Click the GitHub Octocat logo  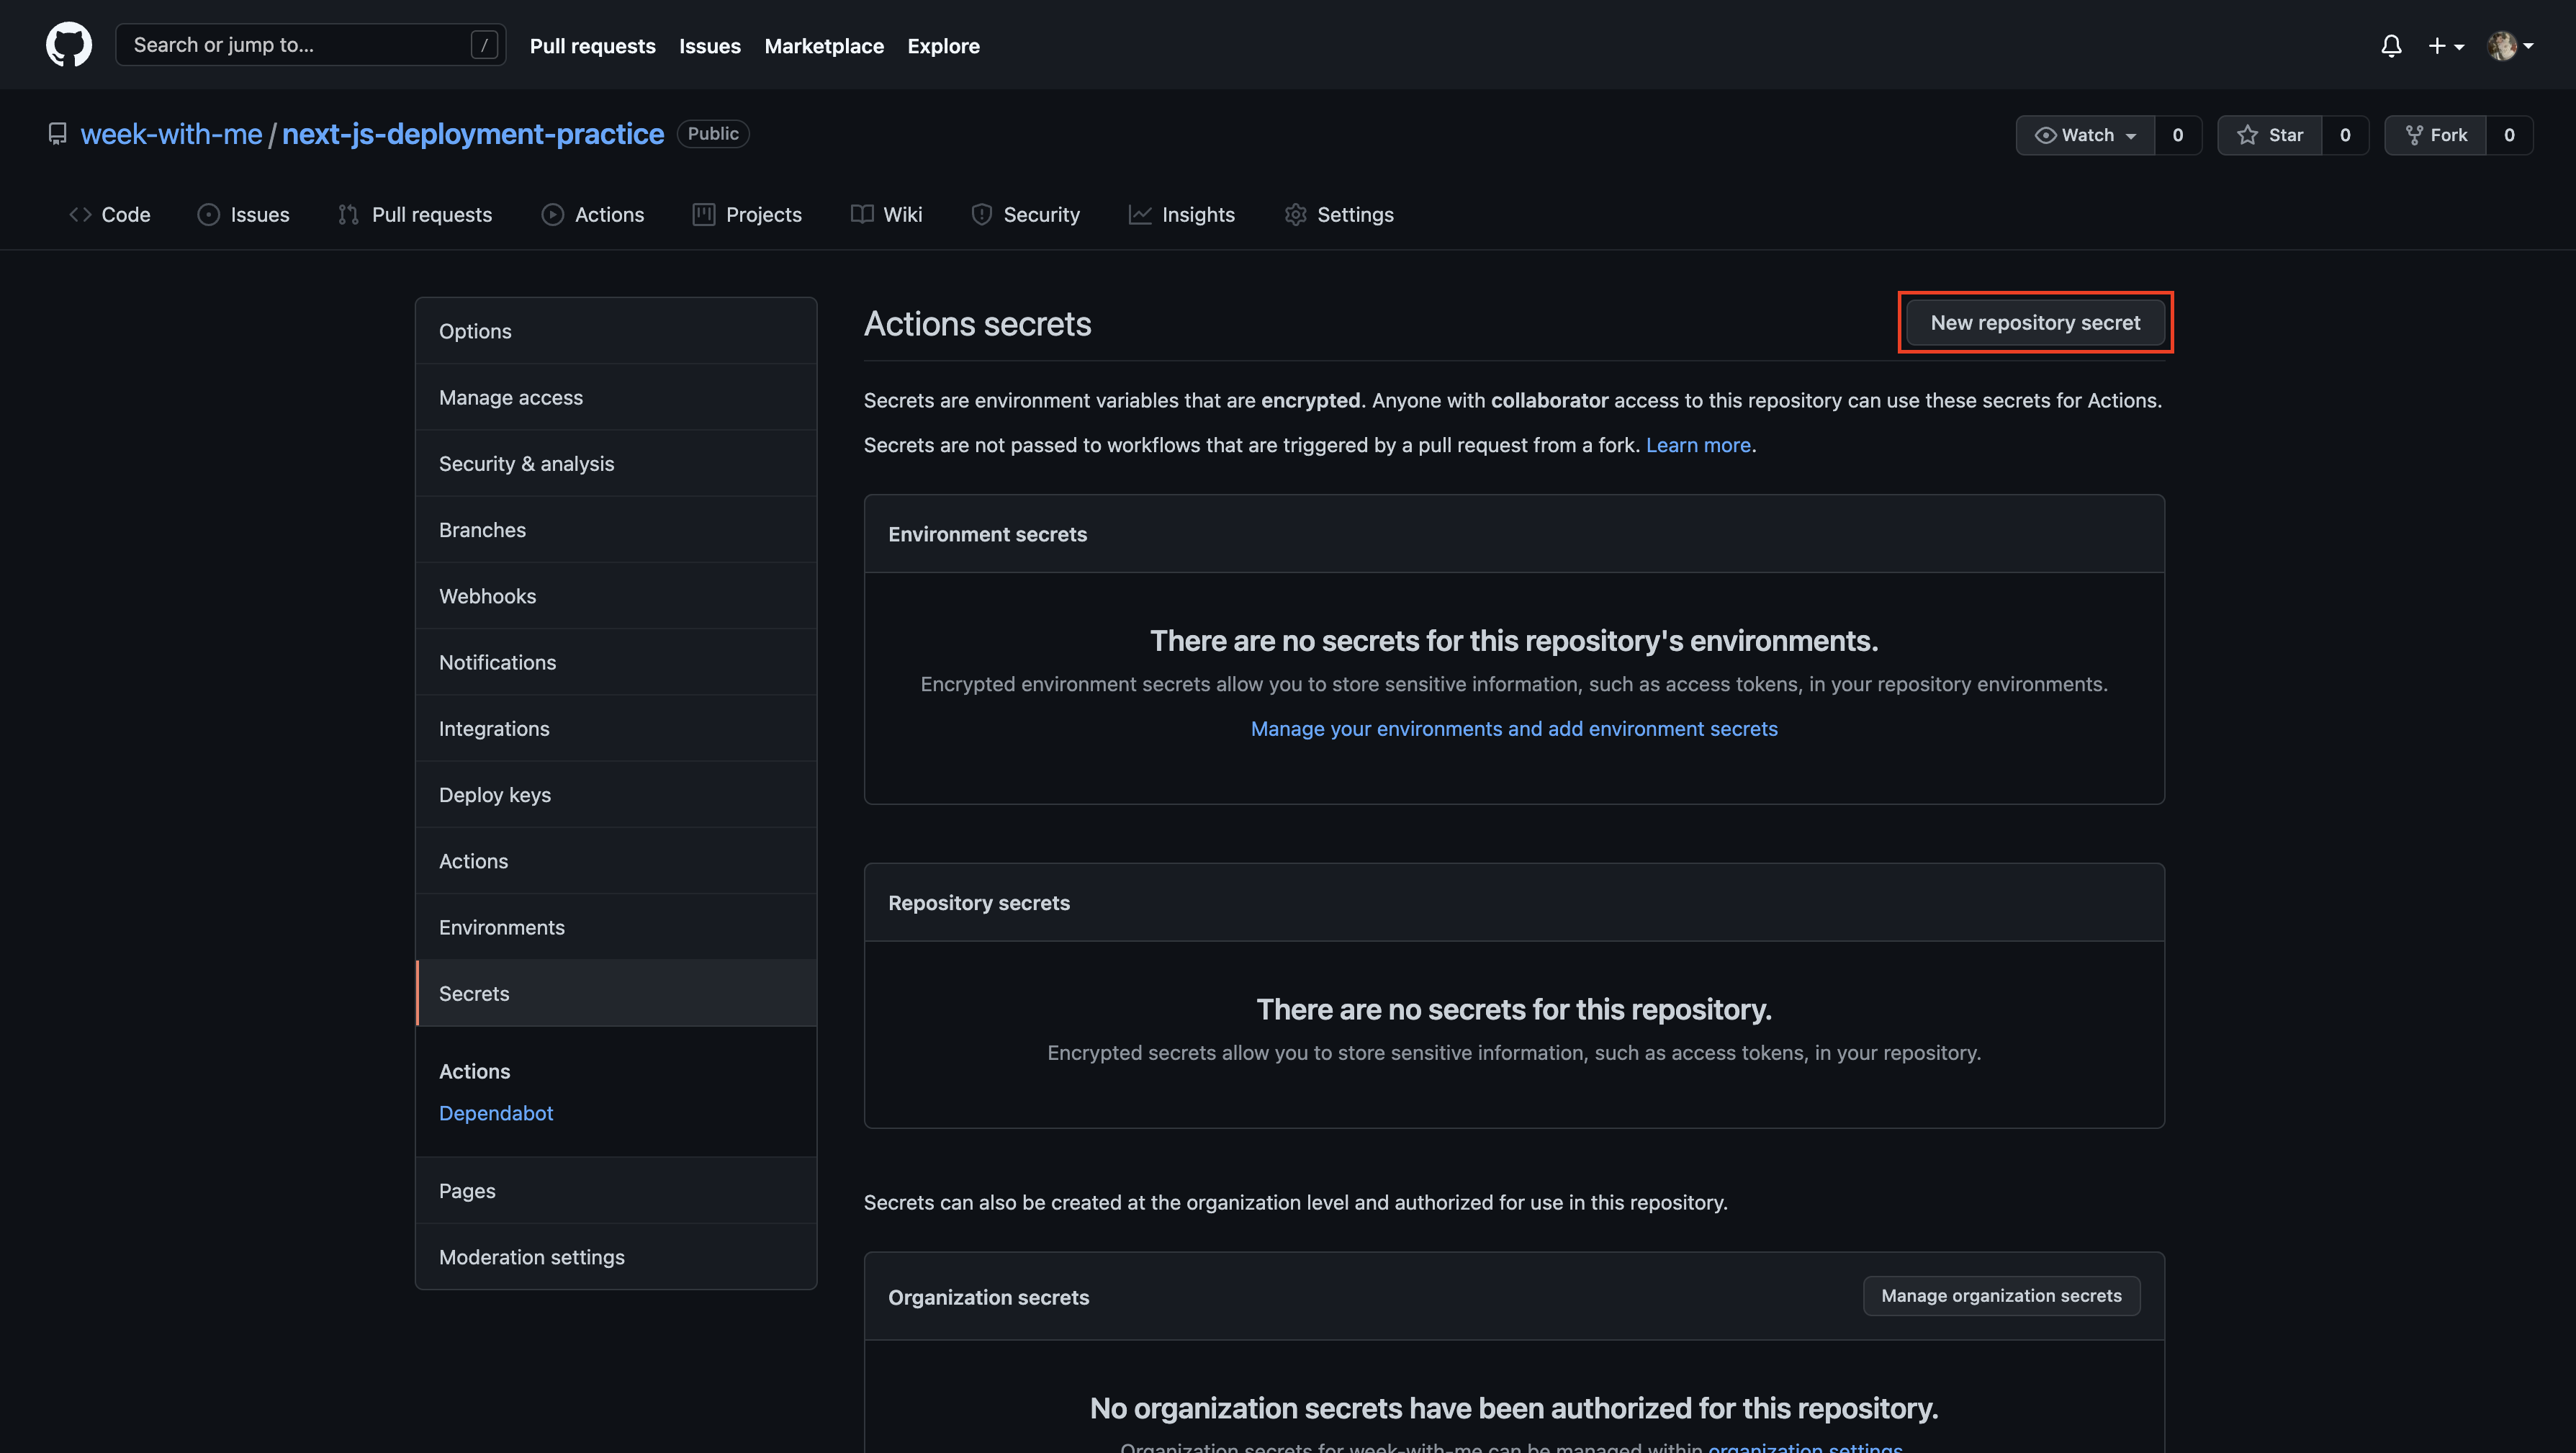tap(69, 45)
